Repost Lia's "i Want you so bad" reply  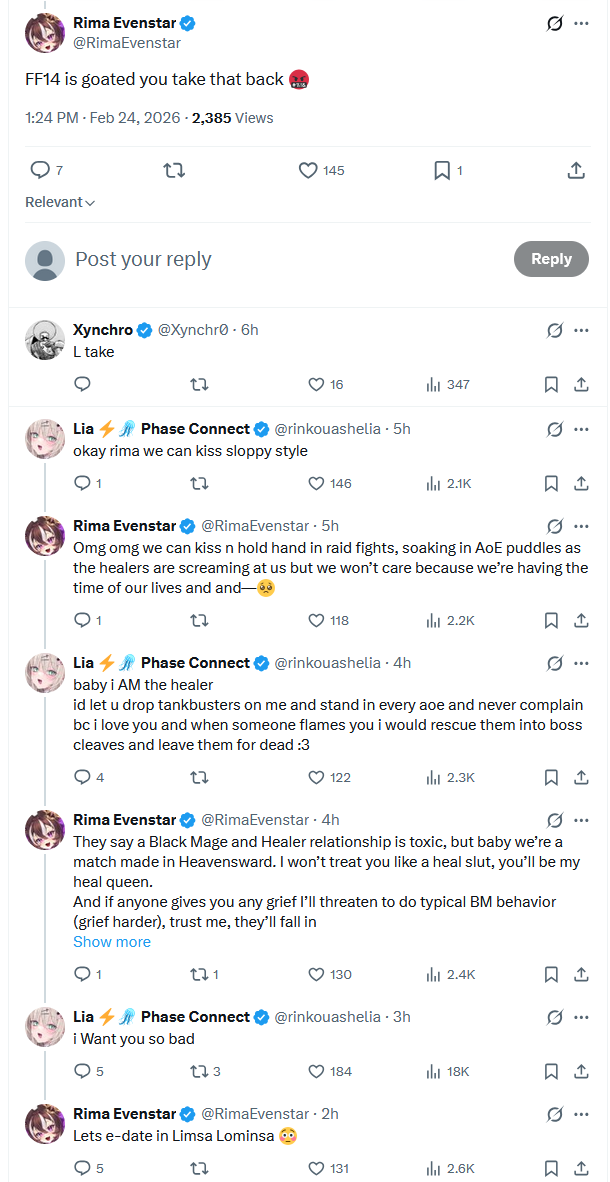tap(199, 1071)
